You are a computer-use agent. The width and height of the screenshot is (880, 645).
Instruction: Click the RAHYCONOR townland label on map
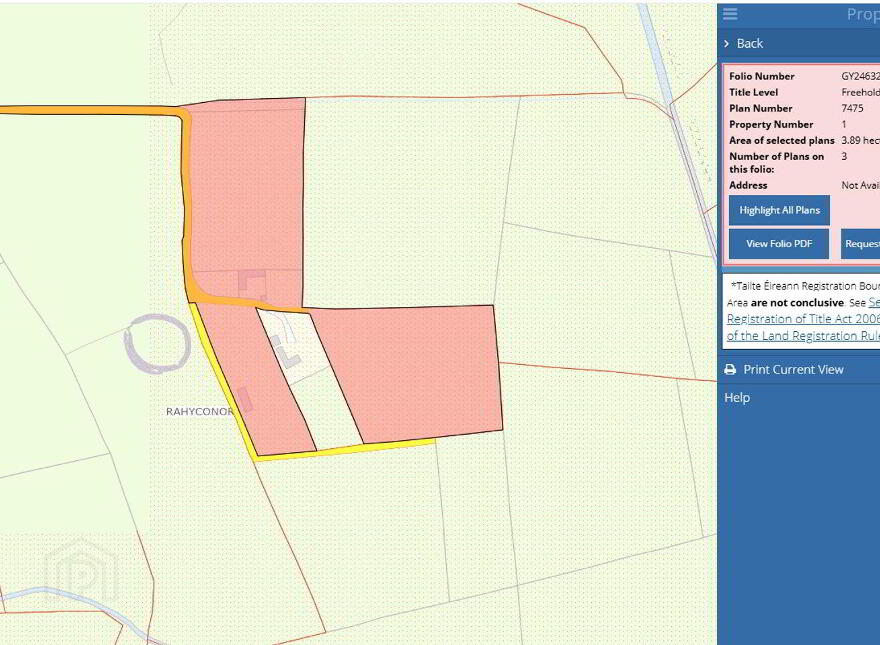click(199, 411)
